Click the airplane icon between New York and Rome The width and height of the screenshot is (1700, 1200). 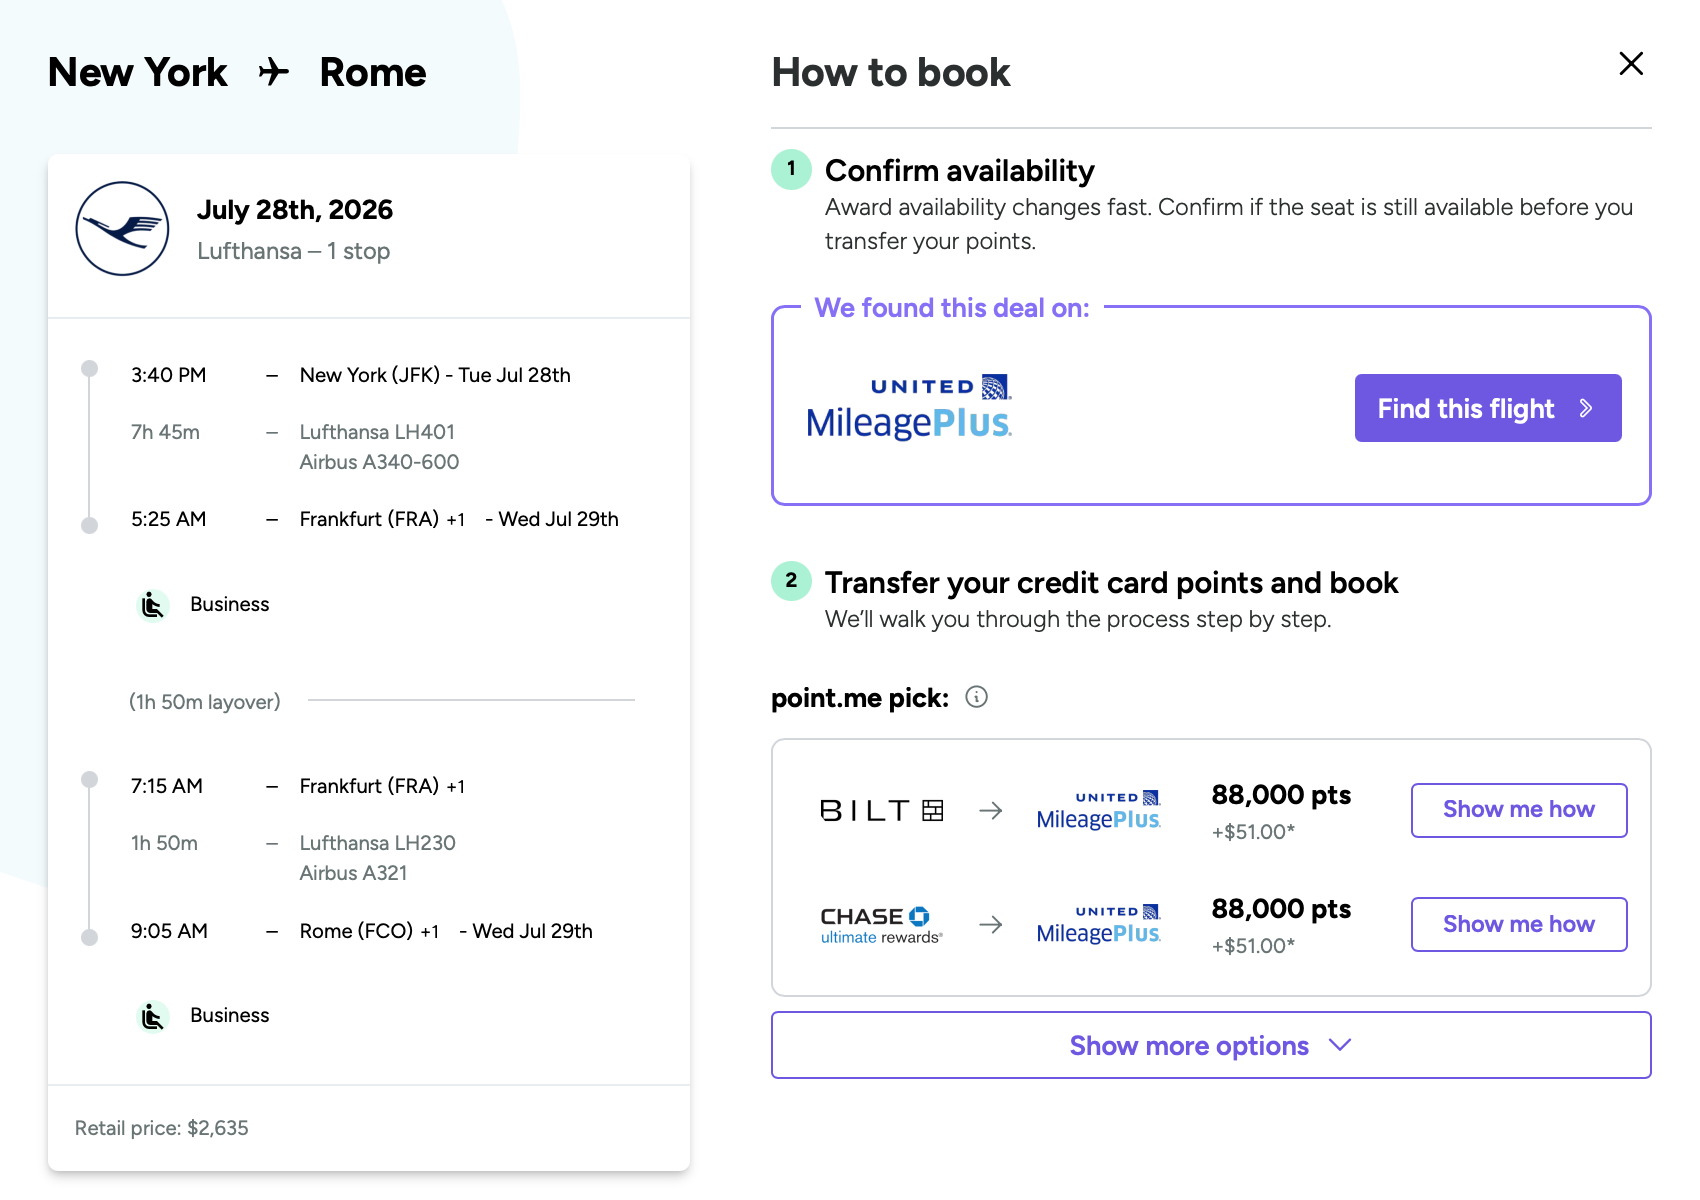click(x=273, y=72)
